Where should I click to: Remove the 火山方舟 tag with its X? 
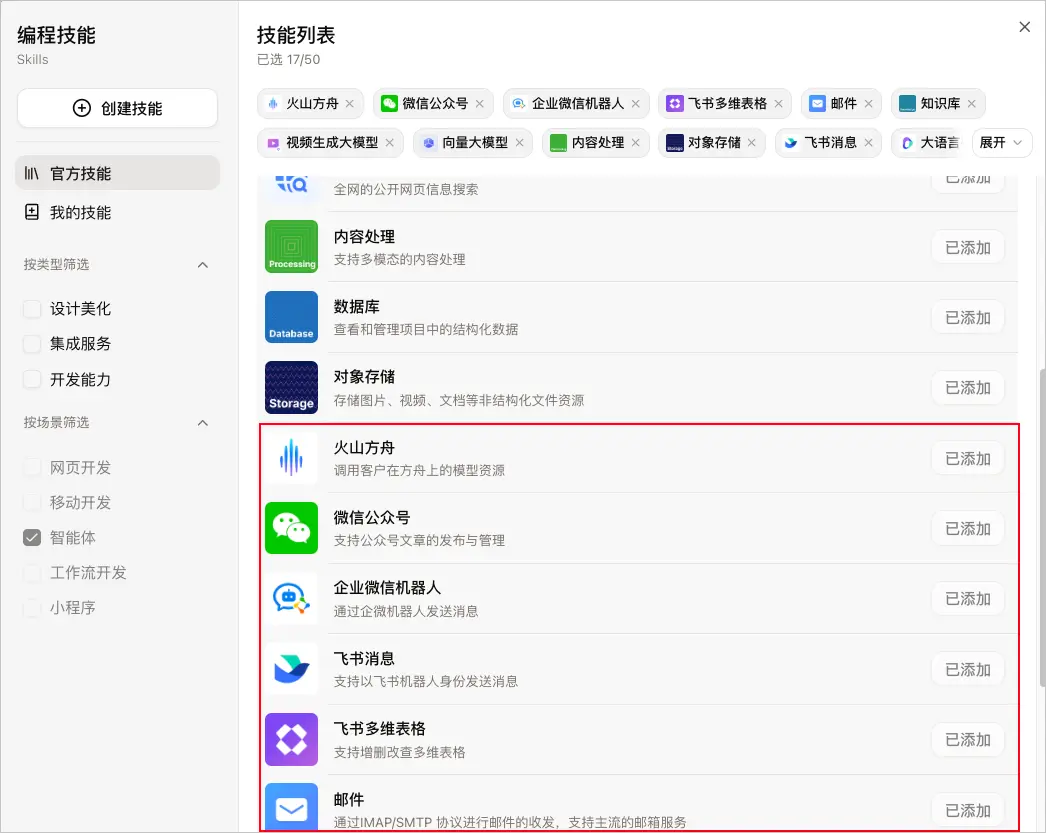point(350,104)
